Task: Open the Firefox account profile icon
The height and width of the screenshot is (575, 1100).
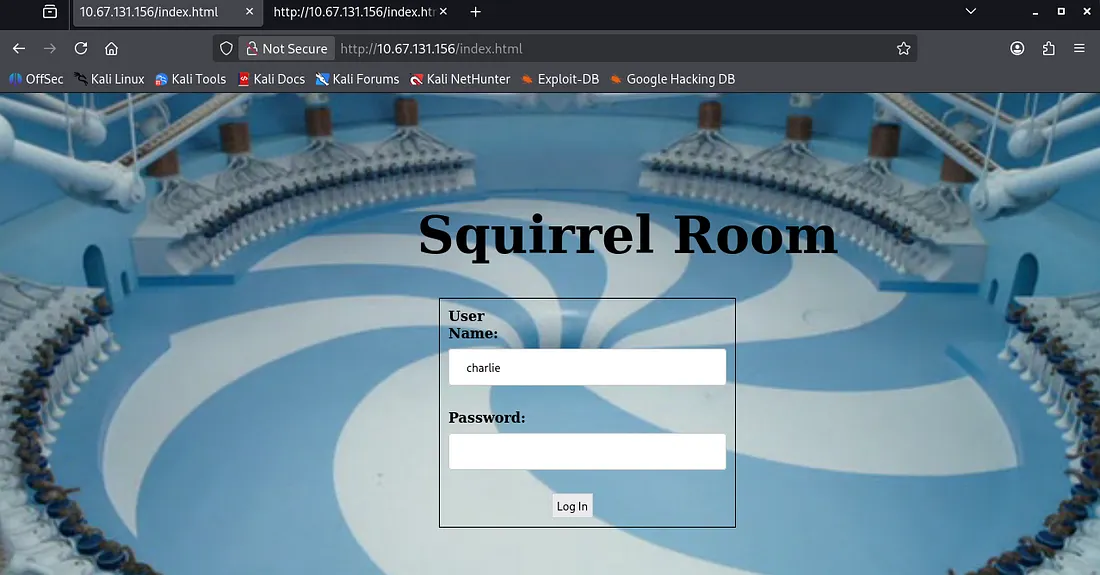Action: (1017, 48)
